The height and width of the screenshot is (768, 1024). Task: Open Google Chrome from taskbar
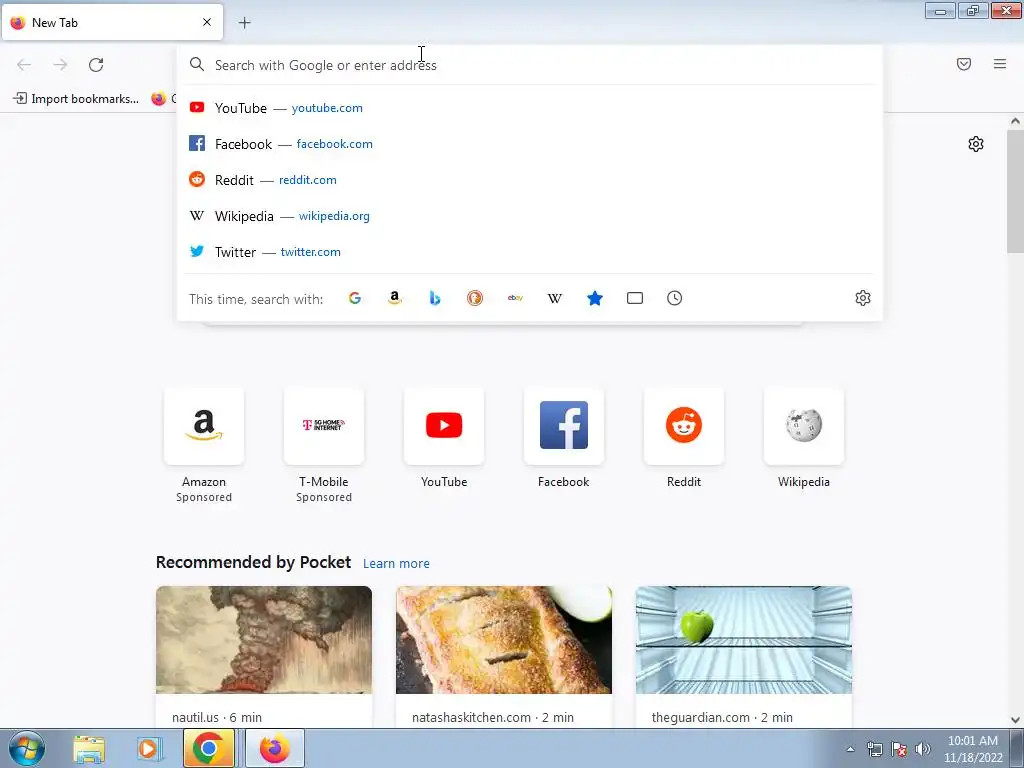tap(209, 748)
